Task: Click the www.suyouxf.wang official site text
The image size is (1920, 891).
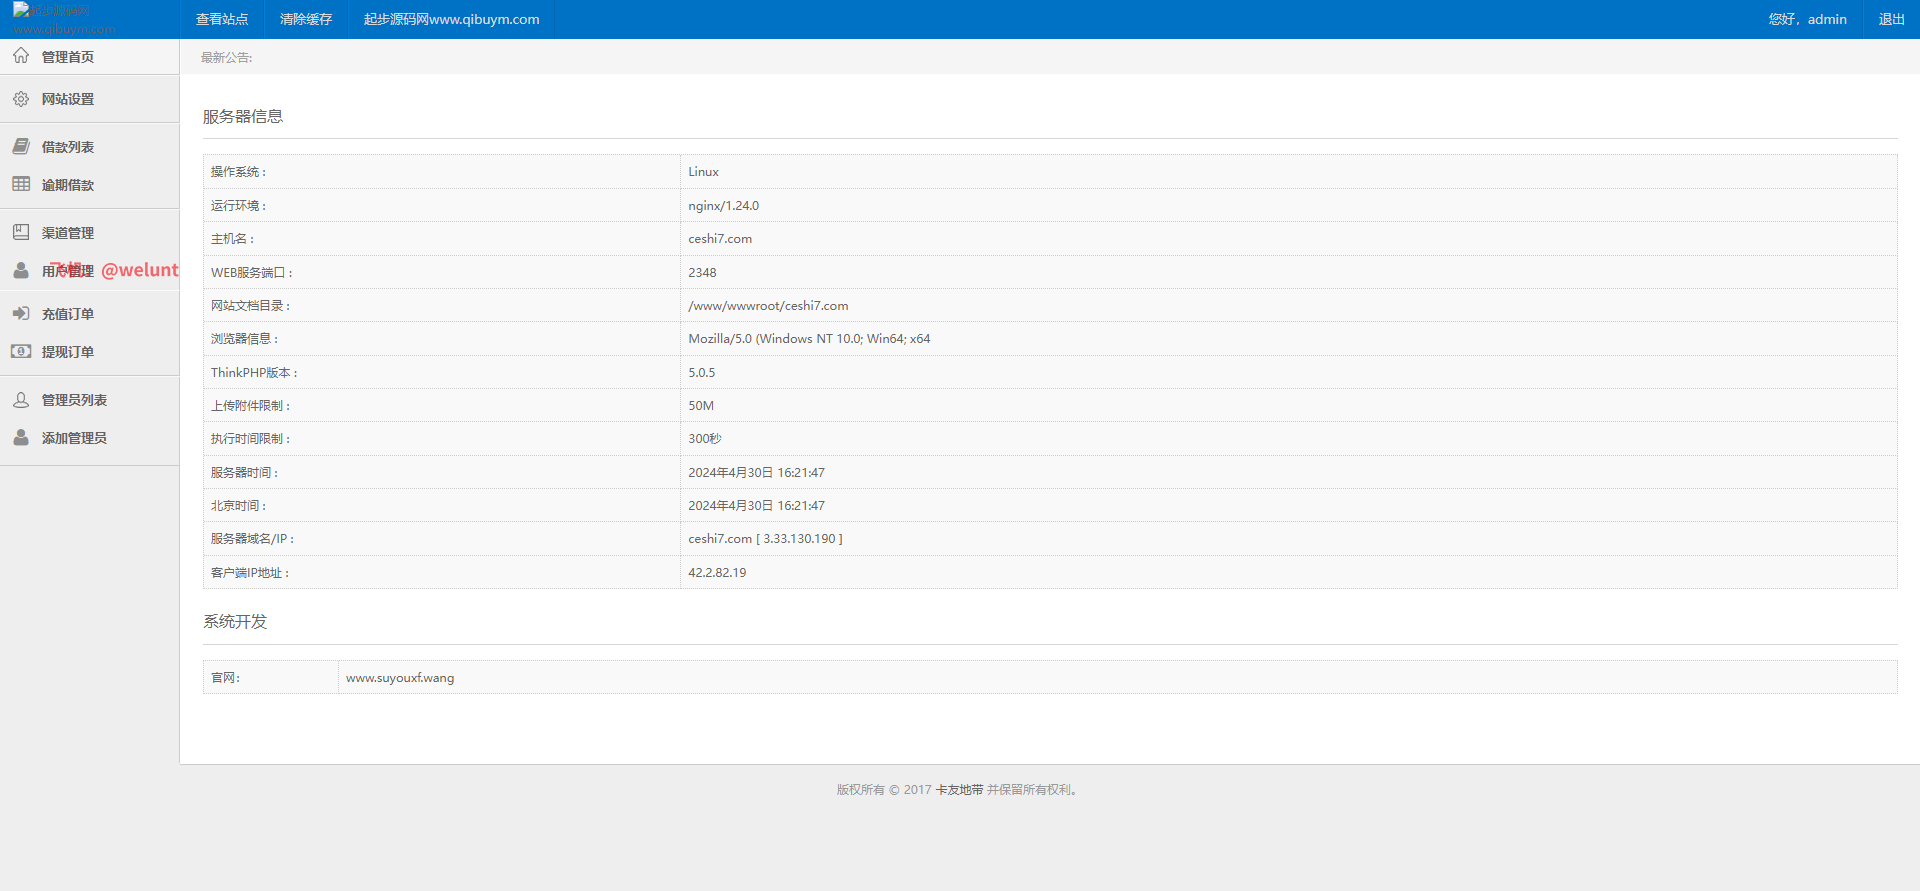Action: [x=400, y=678]
